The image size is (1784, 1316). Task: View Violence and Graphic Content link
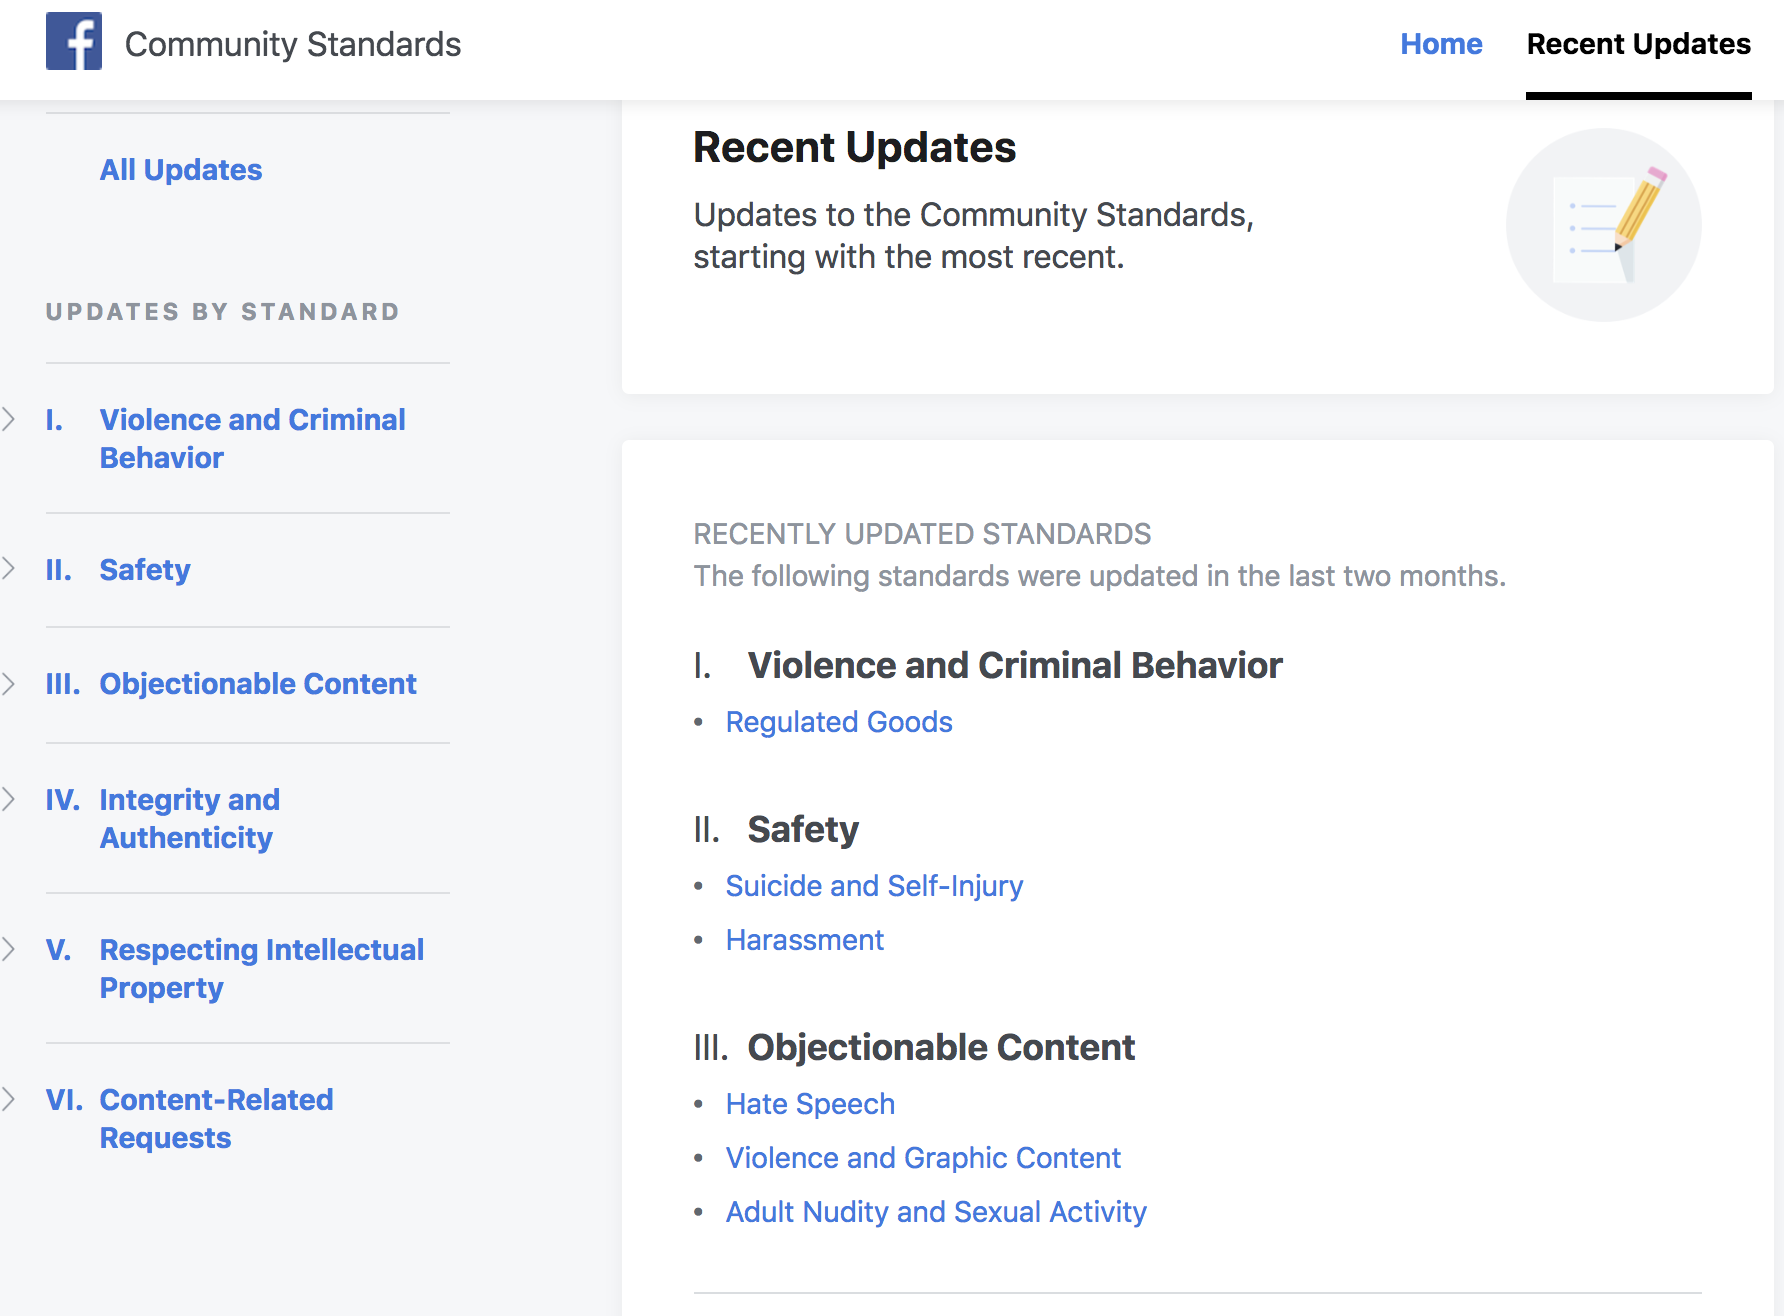coord(923,1158)
